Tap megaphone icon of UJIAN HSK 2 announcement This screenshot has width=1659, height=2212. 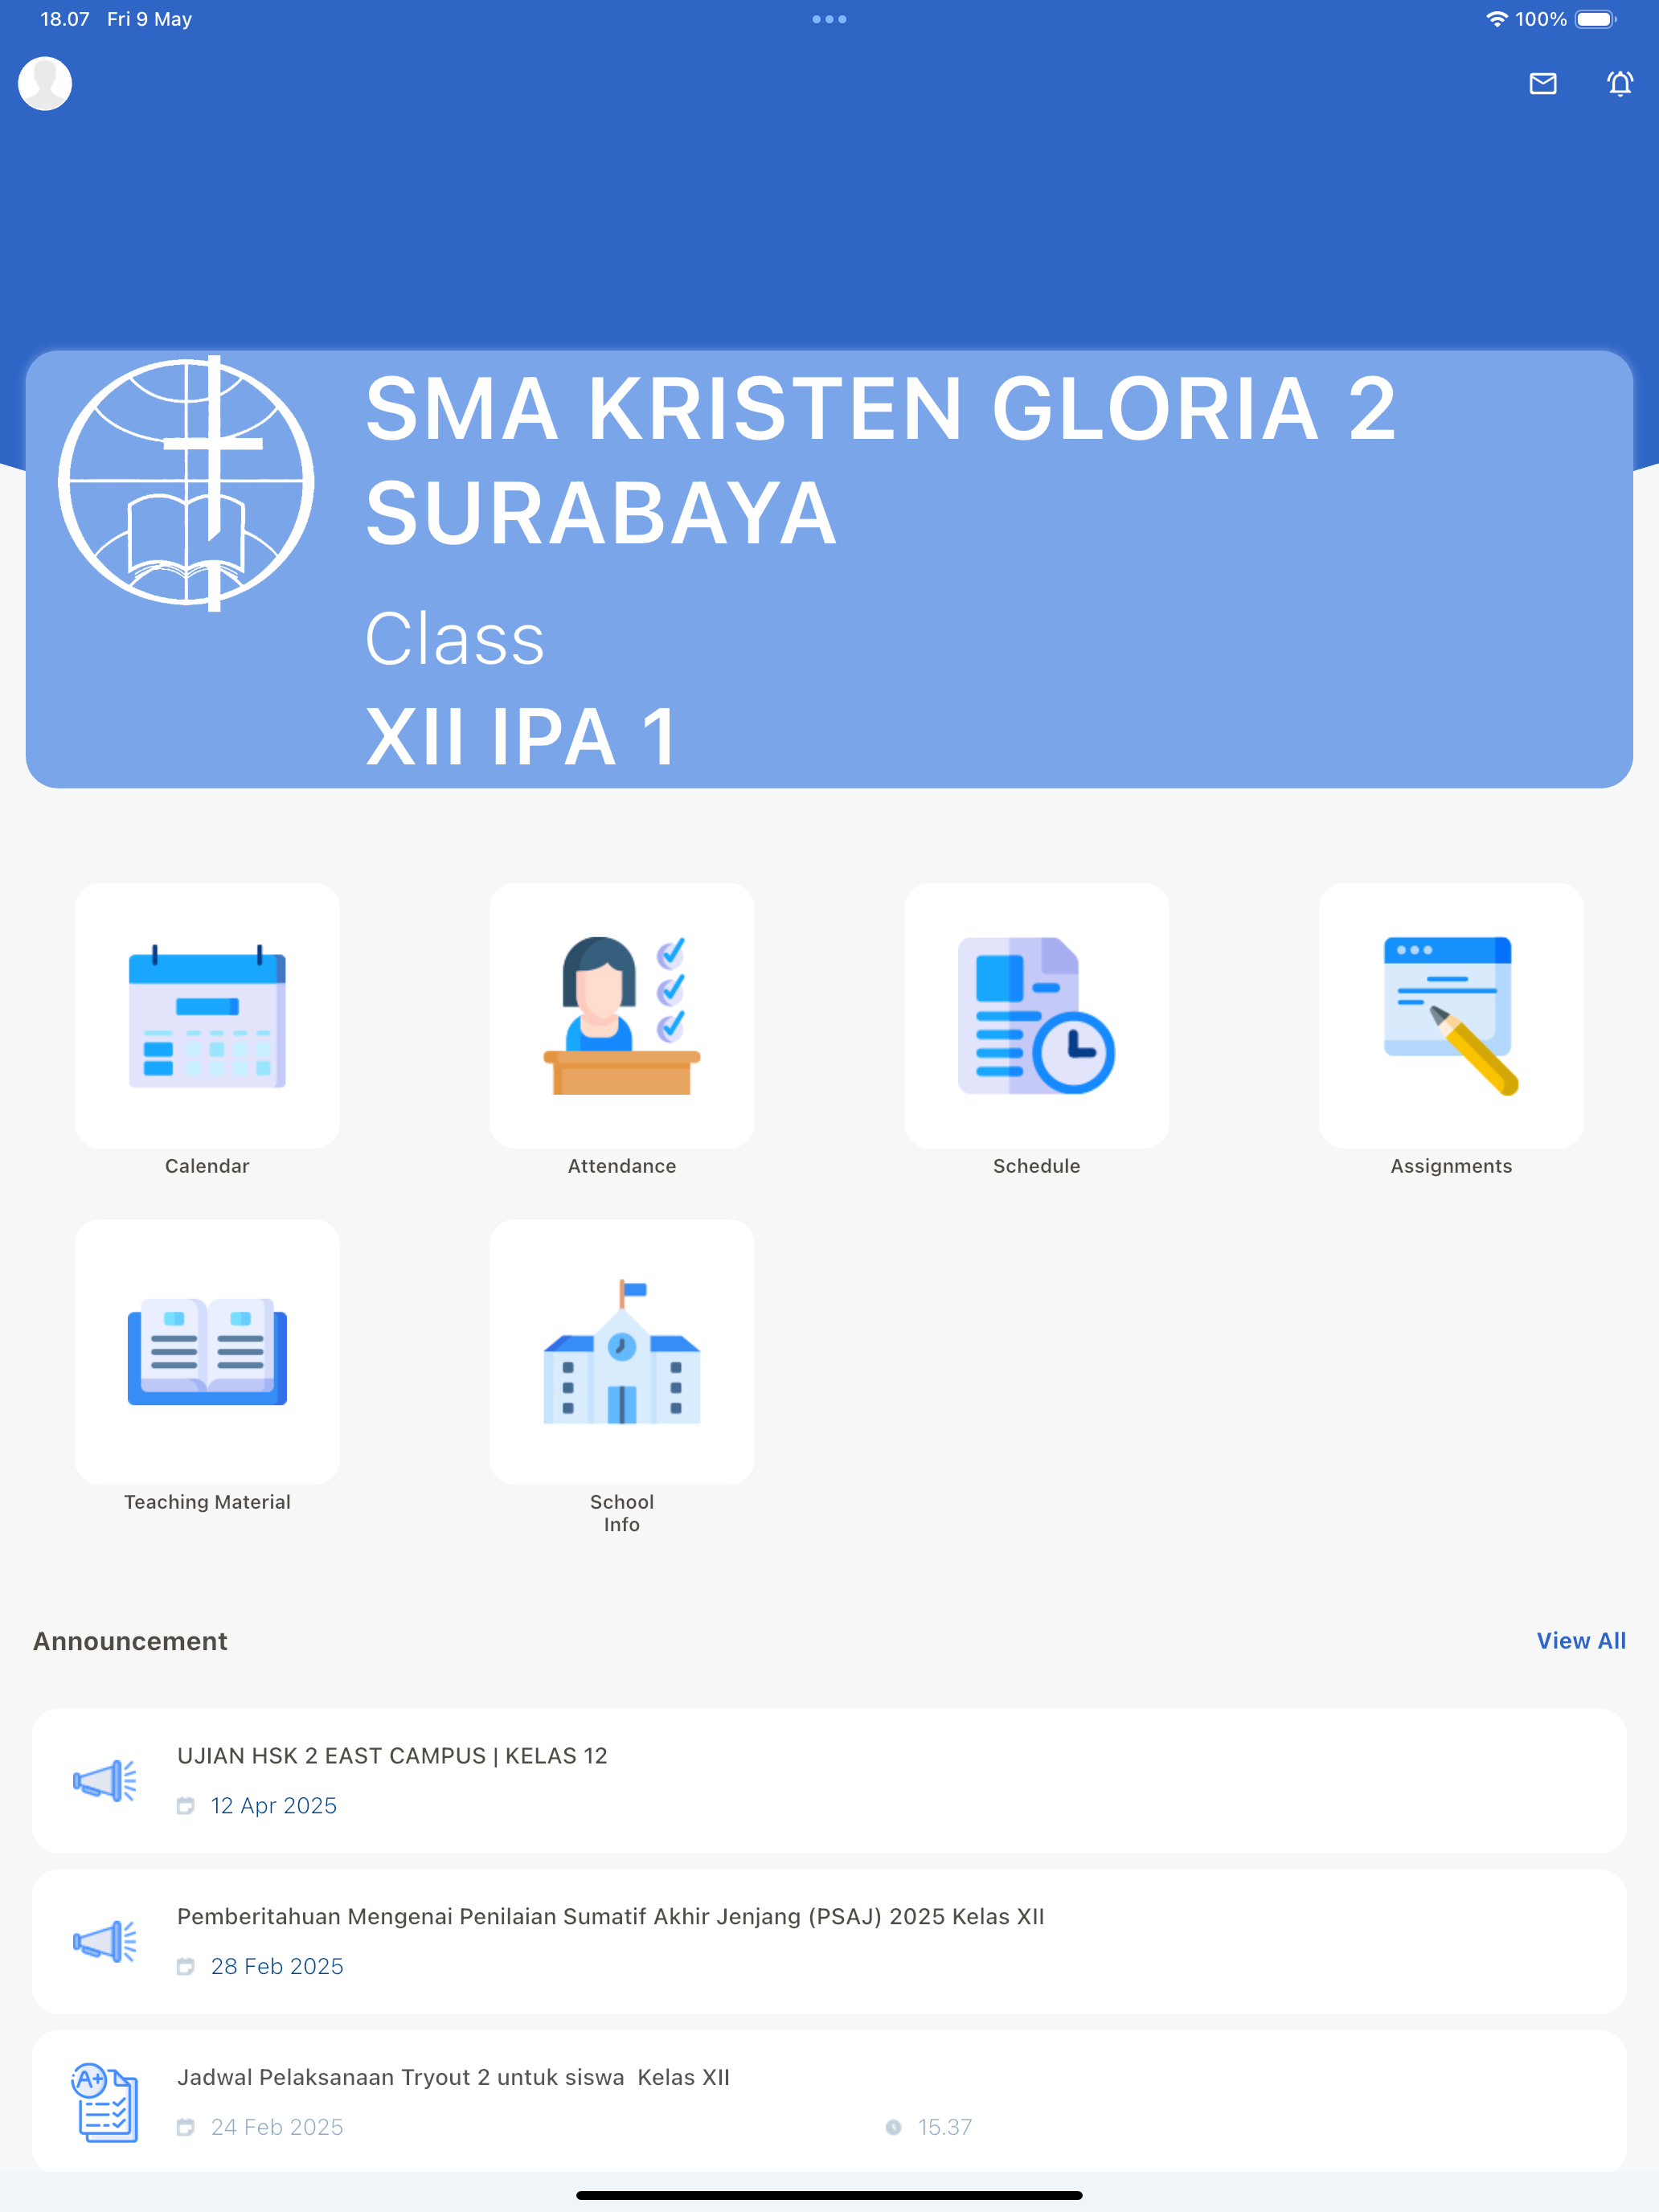click(105, 1781)
